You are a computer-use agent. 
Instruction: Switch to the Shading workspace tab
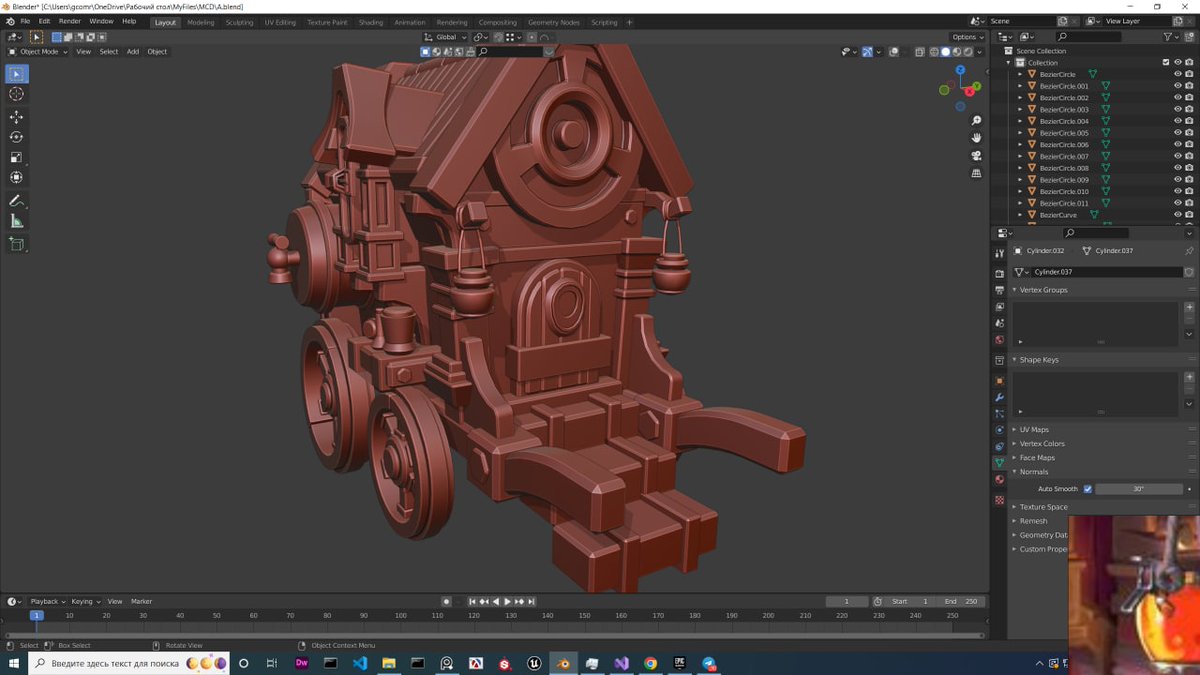click(370, 22)
